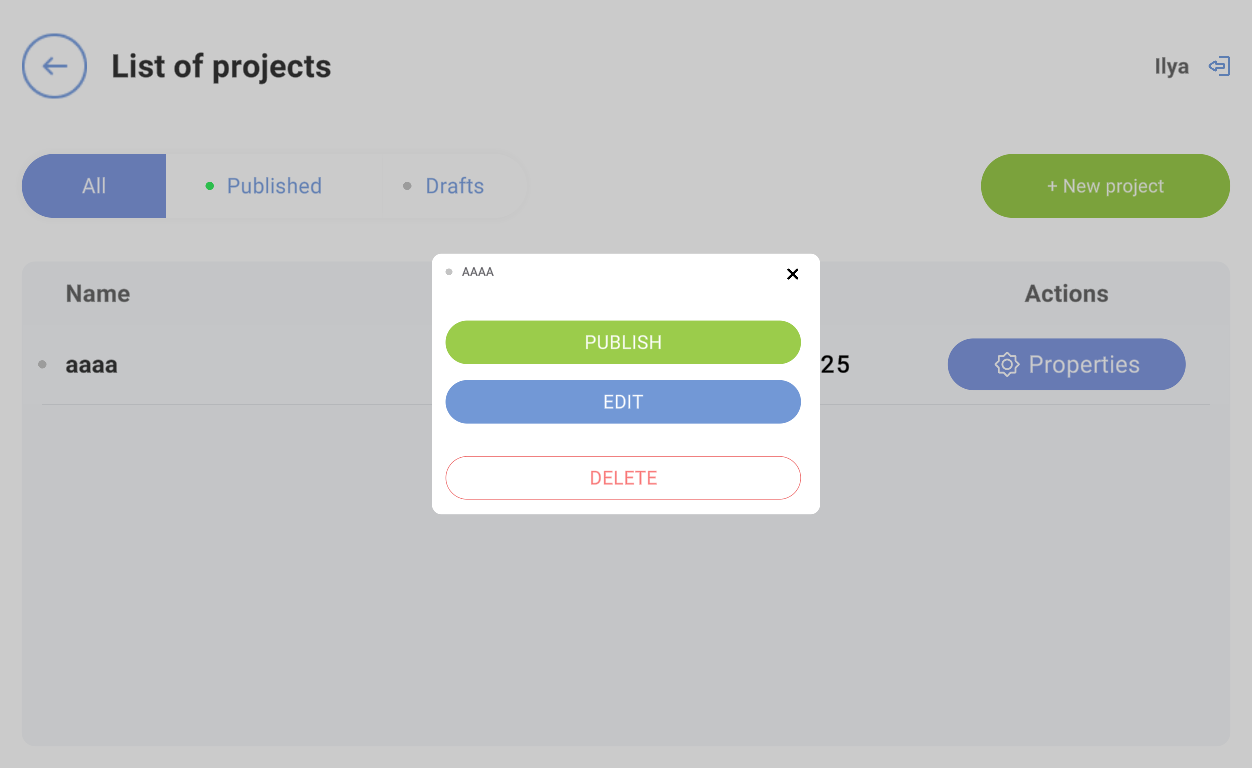Click the gray status dot beside aaaa row
The height and width of the screenshot is (768, 1252).
[42, 364]
